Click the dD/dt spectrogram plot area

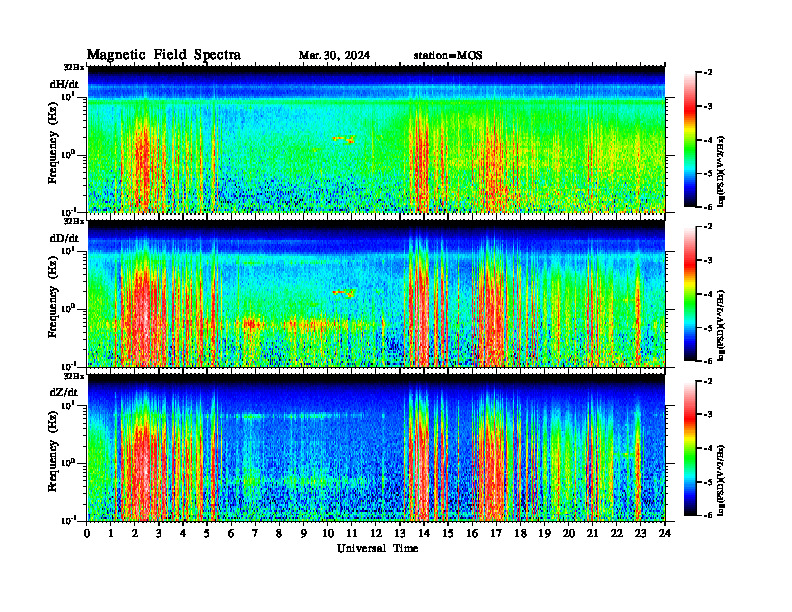[376, 293]
